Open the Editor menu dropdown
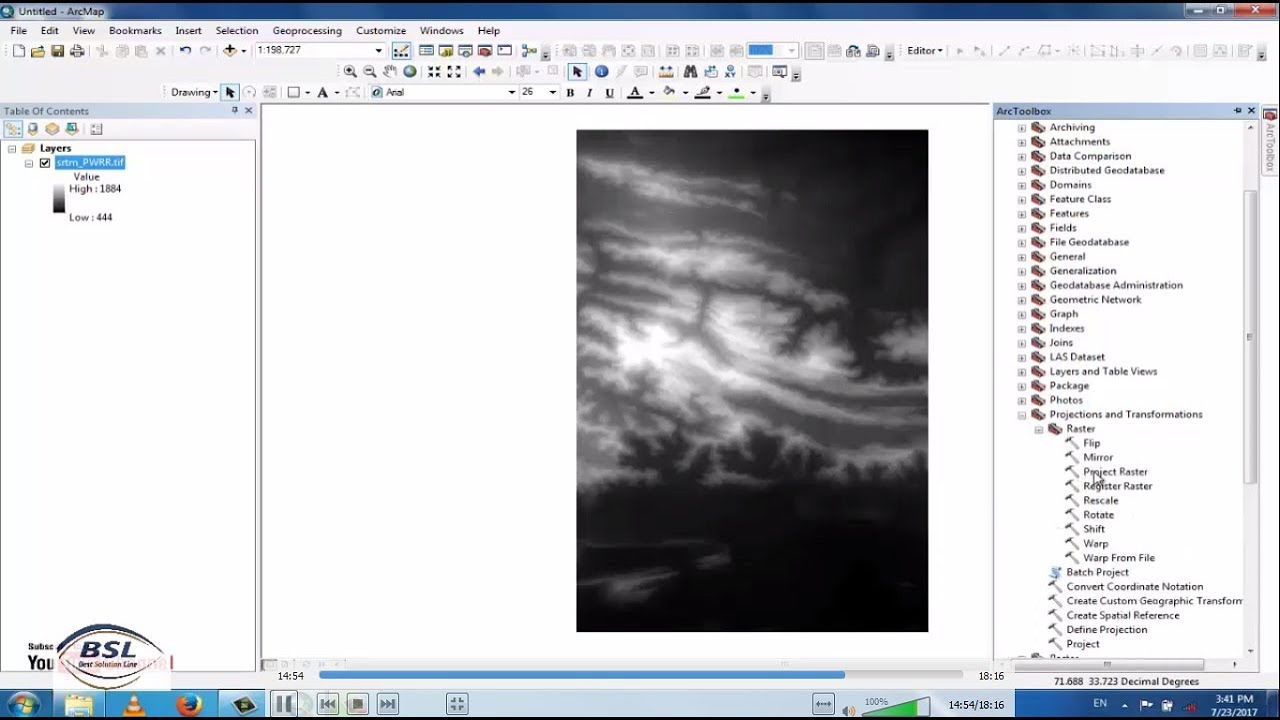The width and height of the screenshot is (1280, 720). pyautogui.click(x=924, y=51)
